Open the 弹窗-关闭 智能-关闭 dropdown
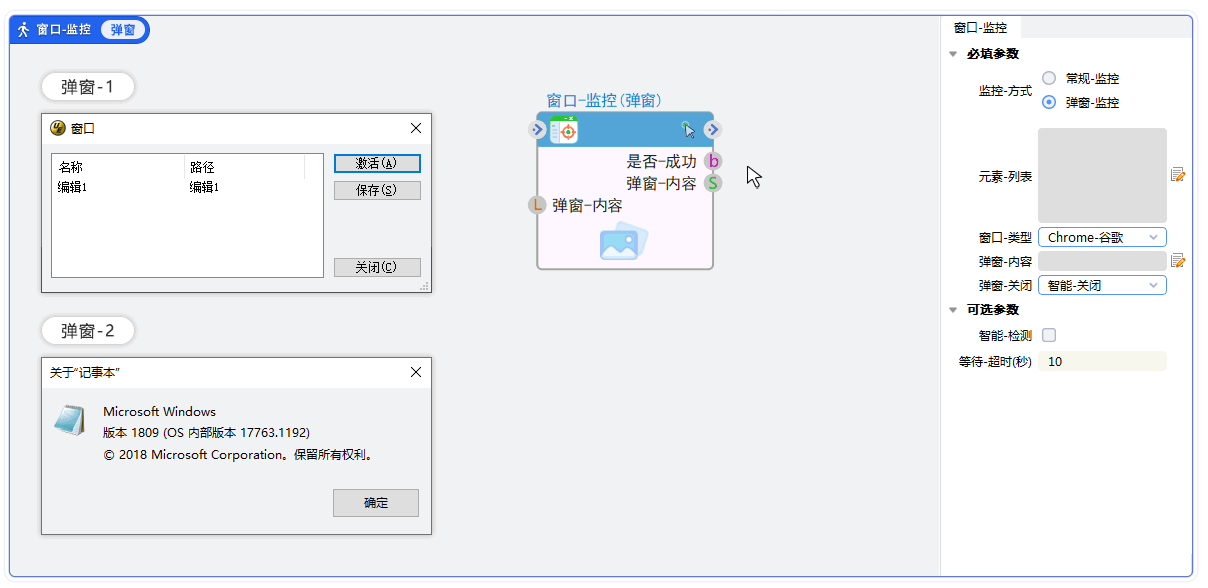 pyautogui.click(x=1102, y=285)
